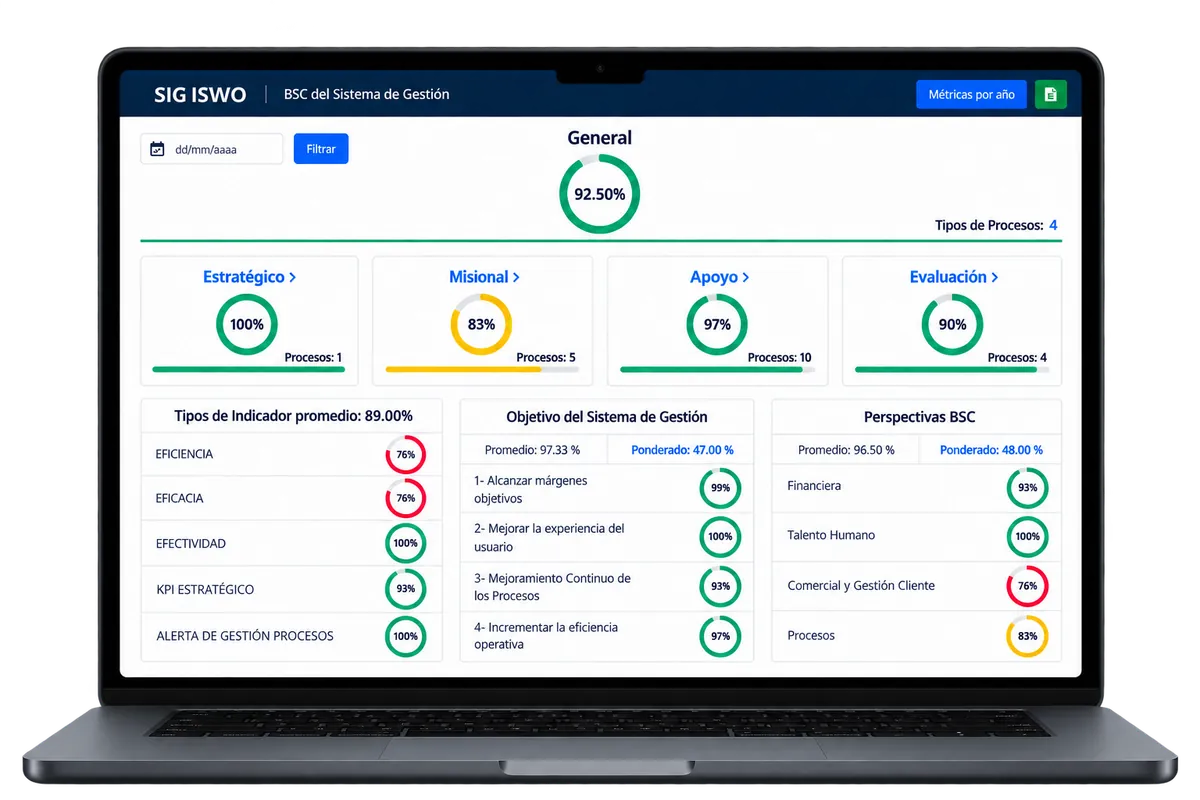Select the ALERTA DE GESTIÓN PROCESOS row
Viewport: 1200px width, 800px height.
tap(291, 636)
